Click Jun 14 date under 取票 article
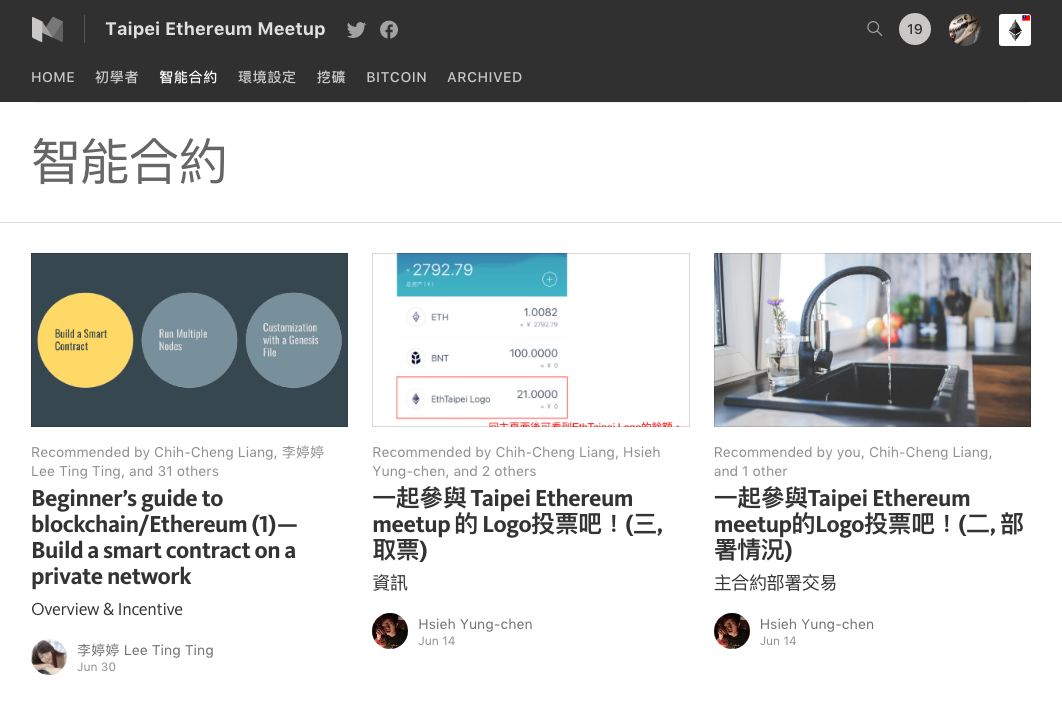The image size is (1062, 728). point(437,641)
